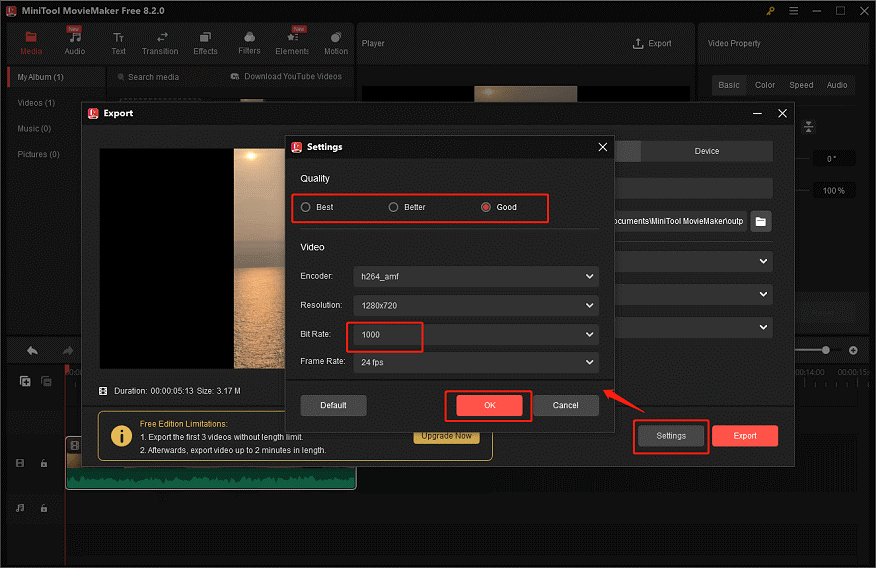Click the flip icon in Video Property
This screenshot has width=876, height=568.
pos(808,127)
